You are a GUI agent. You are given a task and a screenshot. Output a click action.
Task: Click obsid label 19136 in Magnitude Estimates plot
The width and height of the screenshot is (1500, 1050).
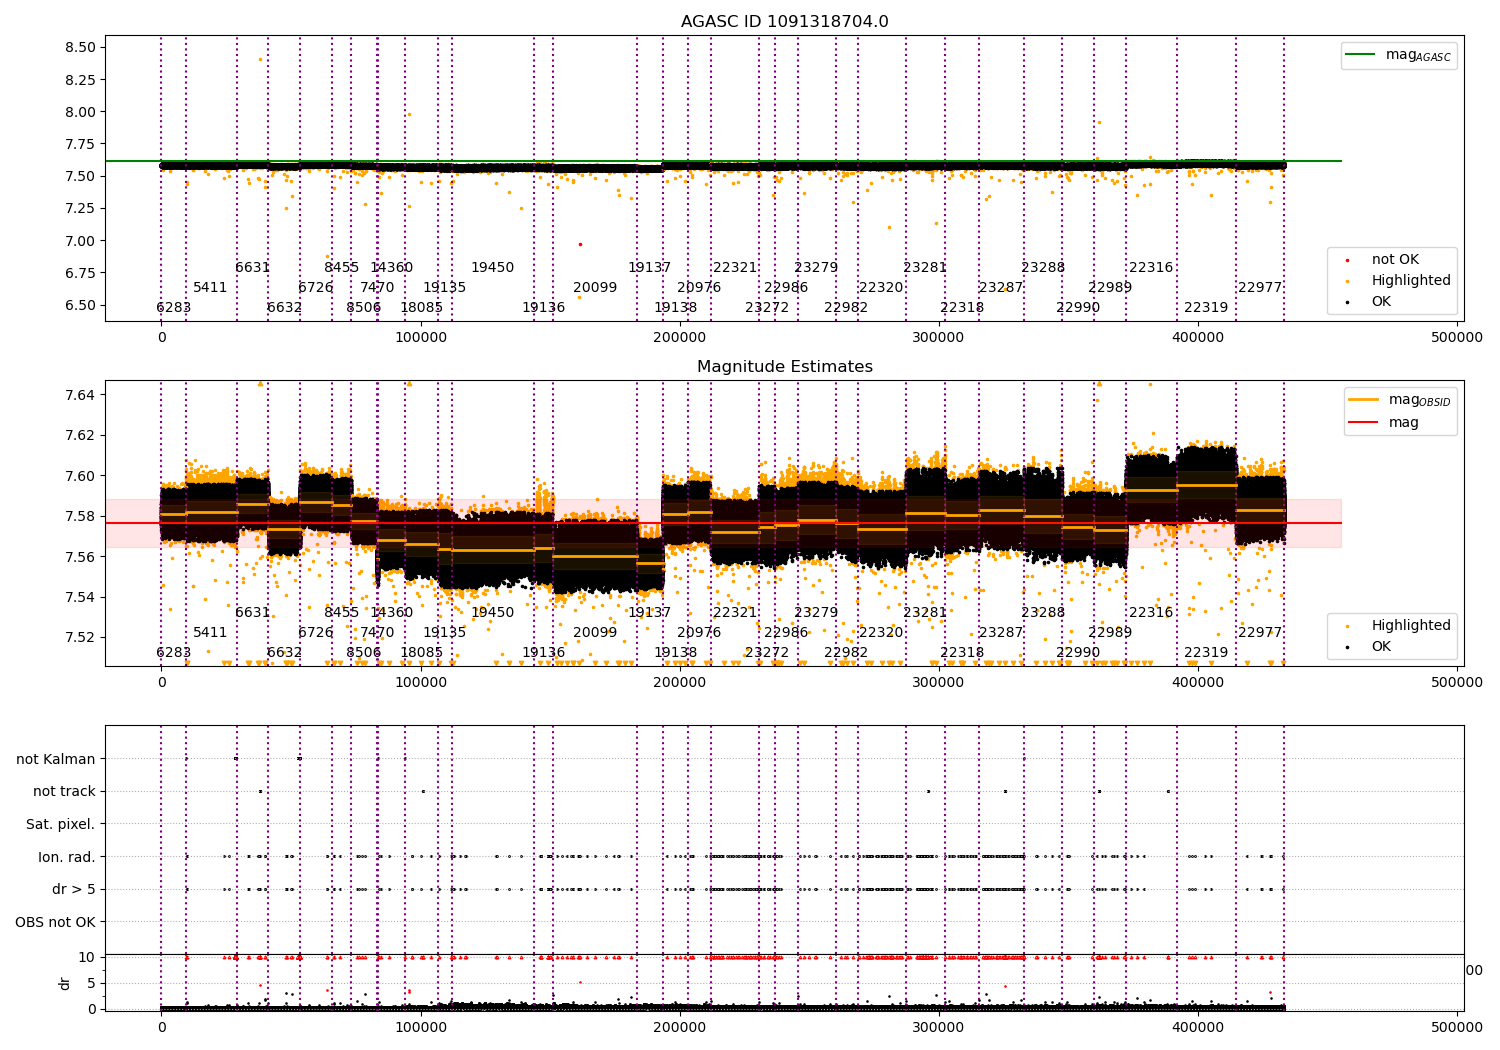(543, 653)
